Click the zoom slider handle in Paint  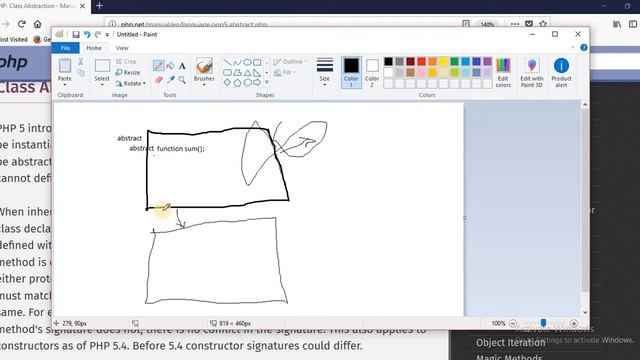pyautogui.click(x=543, y=323)
